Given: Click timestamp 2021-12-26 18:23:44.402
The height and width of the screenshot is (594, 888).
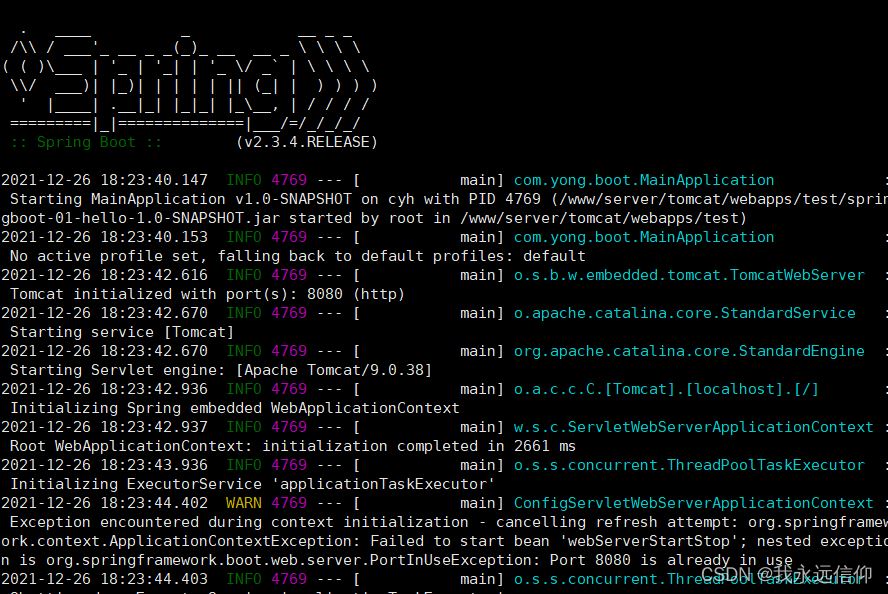Looking at the screenshot, I should pyautogui.click(x=104, y=503).
